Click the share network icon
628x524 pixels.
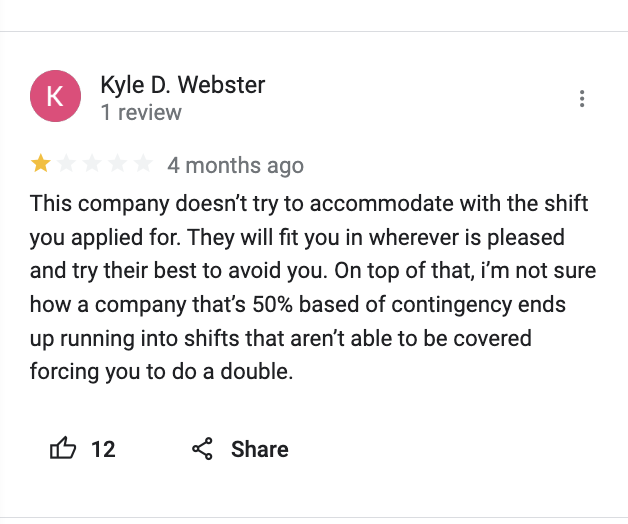(x=202, y=449)
